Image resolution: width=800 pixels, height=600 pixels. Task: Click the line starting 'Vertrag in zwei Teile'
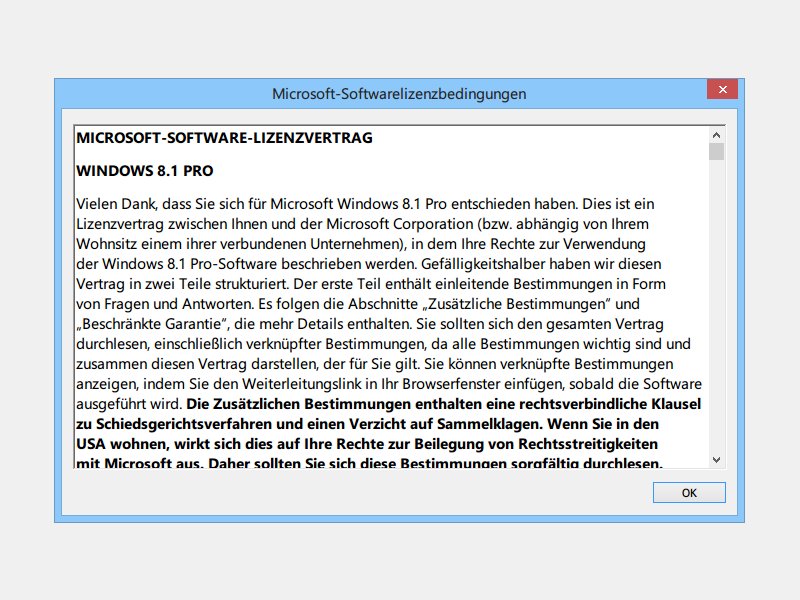(x=371, y=284)
